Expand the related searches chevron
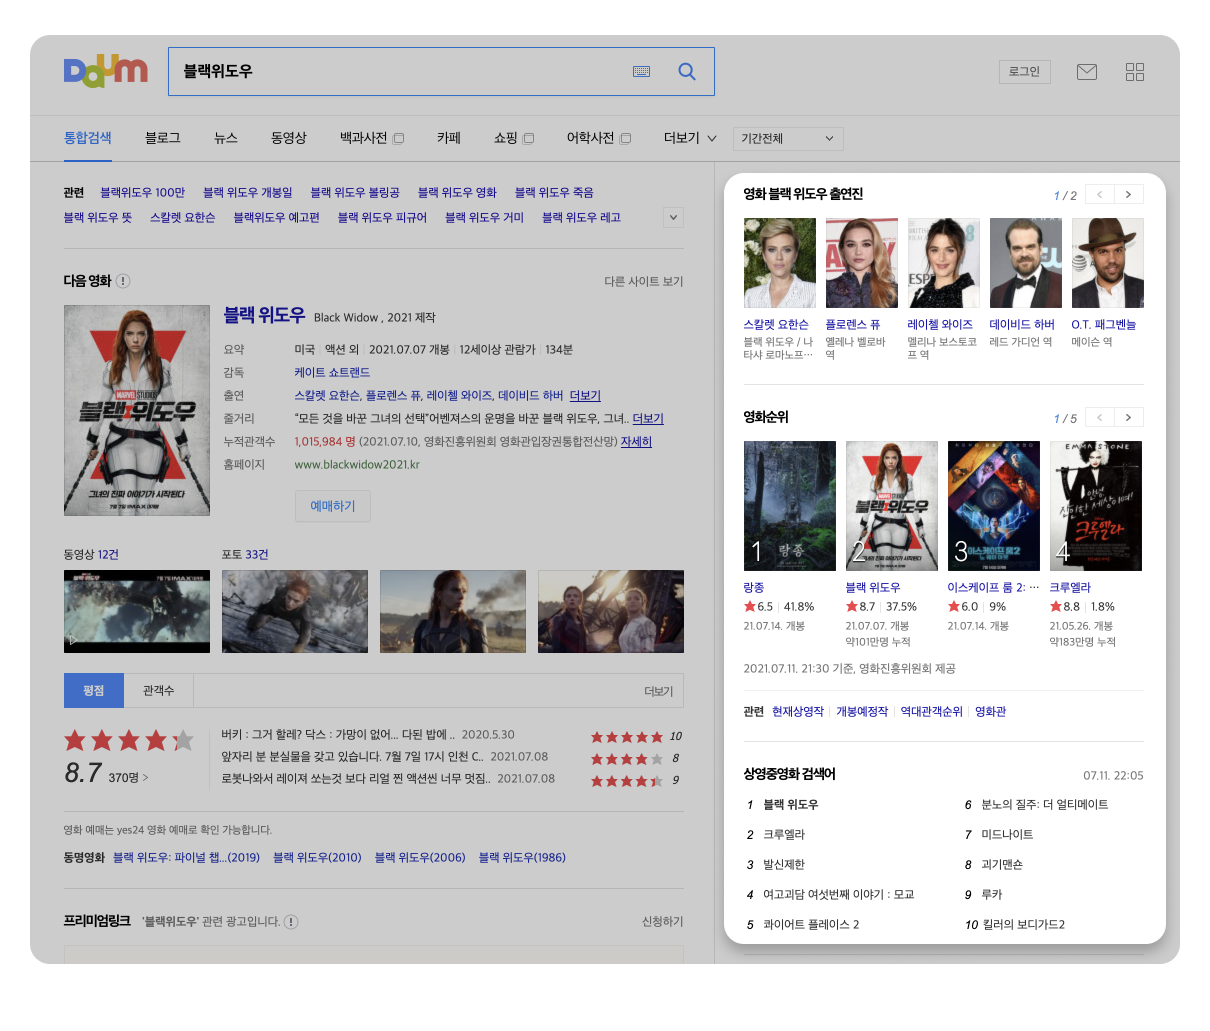 [x=674, y=217]
